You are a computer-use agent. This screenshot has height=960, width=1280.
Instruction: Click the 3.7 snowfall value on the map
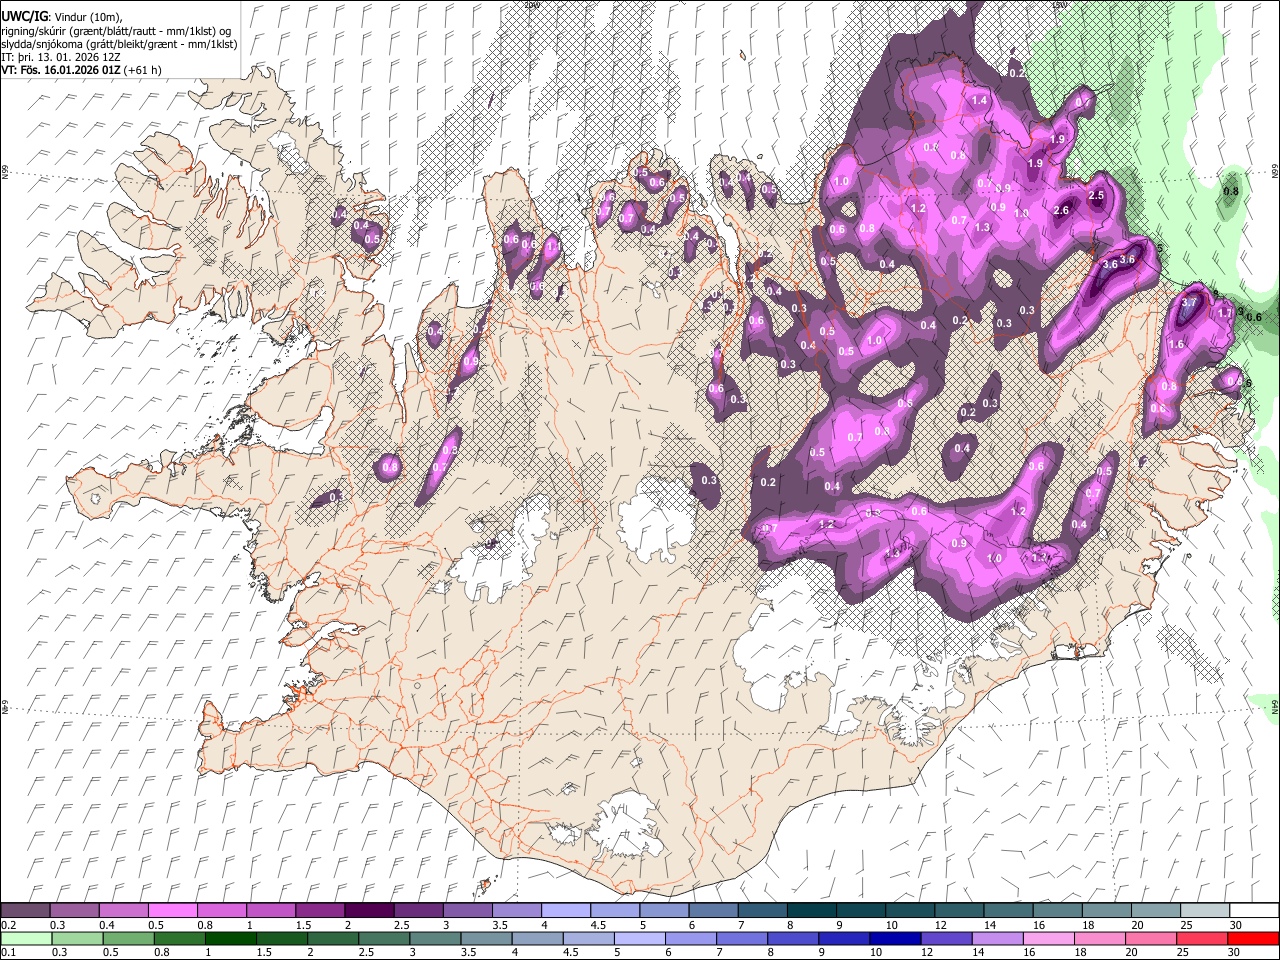click(x=1190, y=302)
